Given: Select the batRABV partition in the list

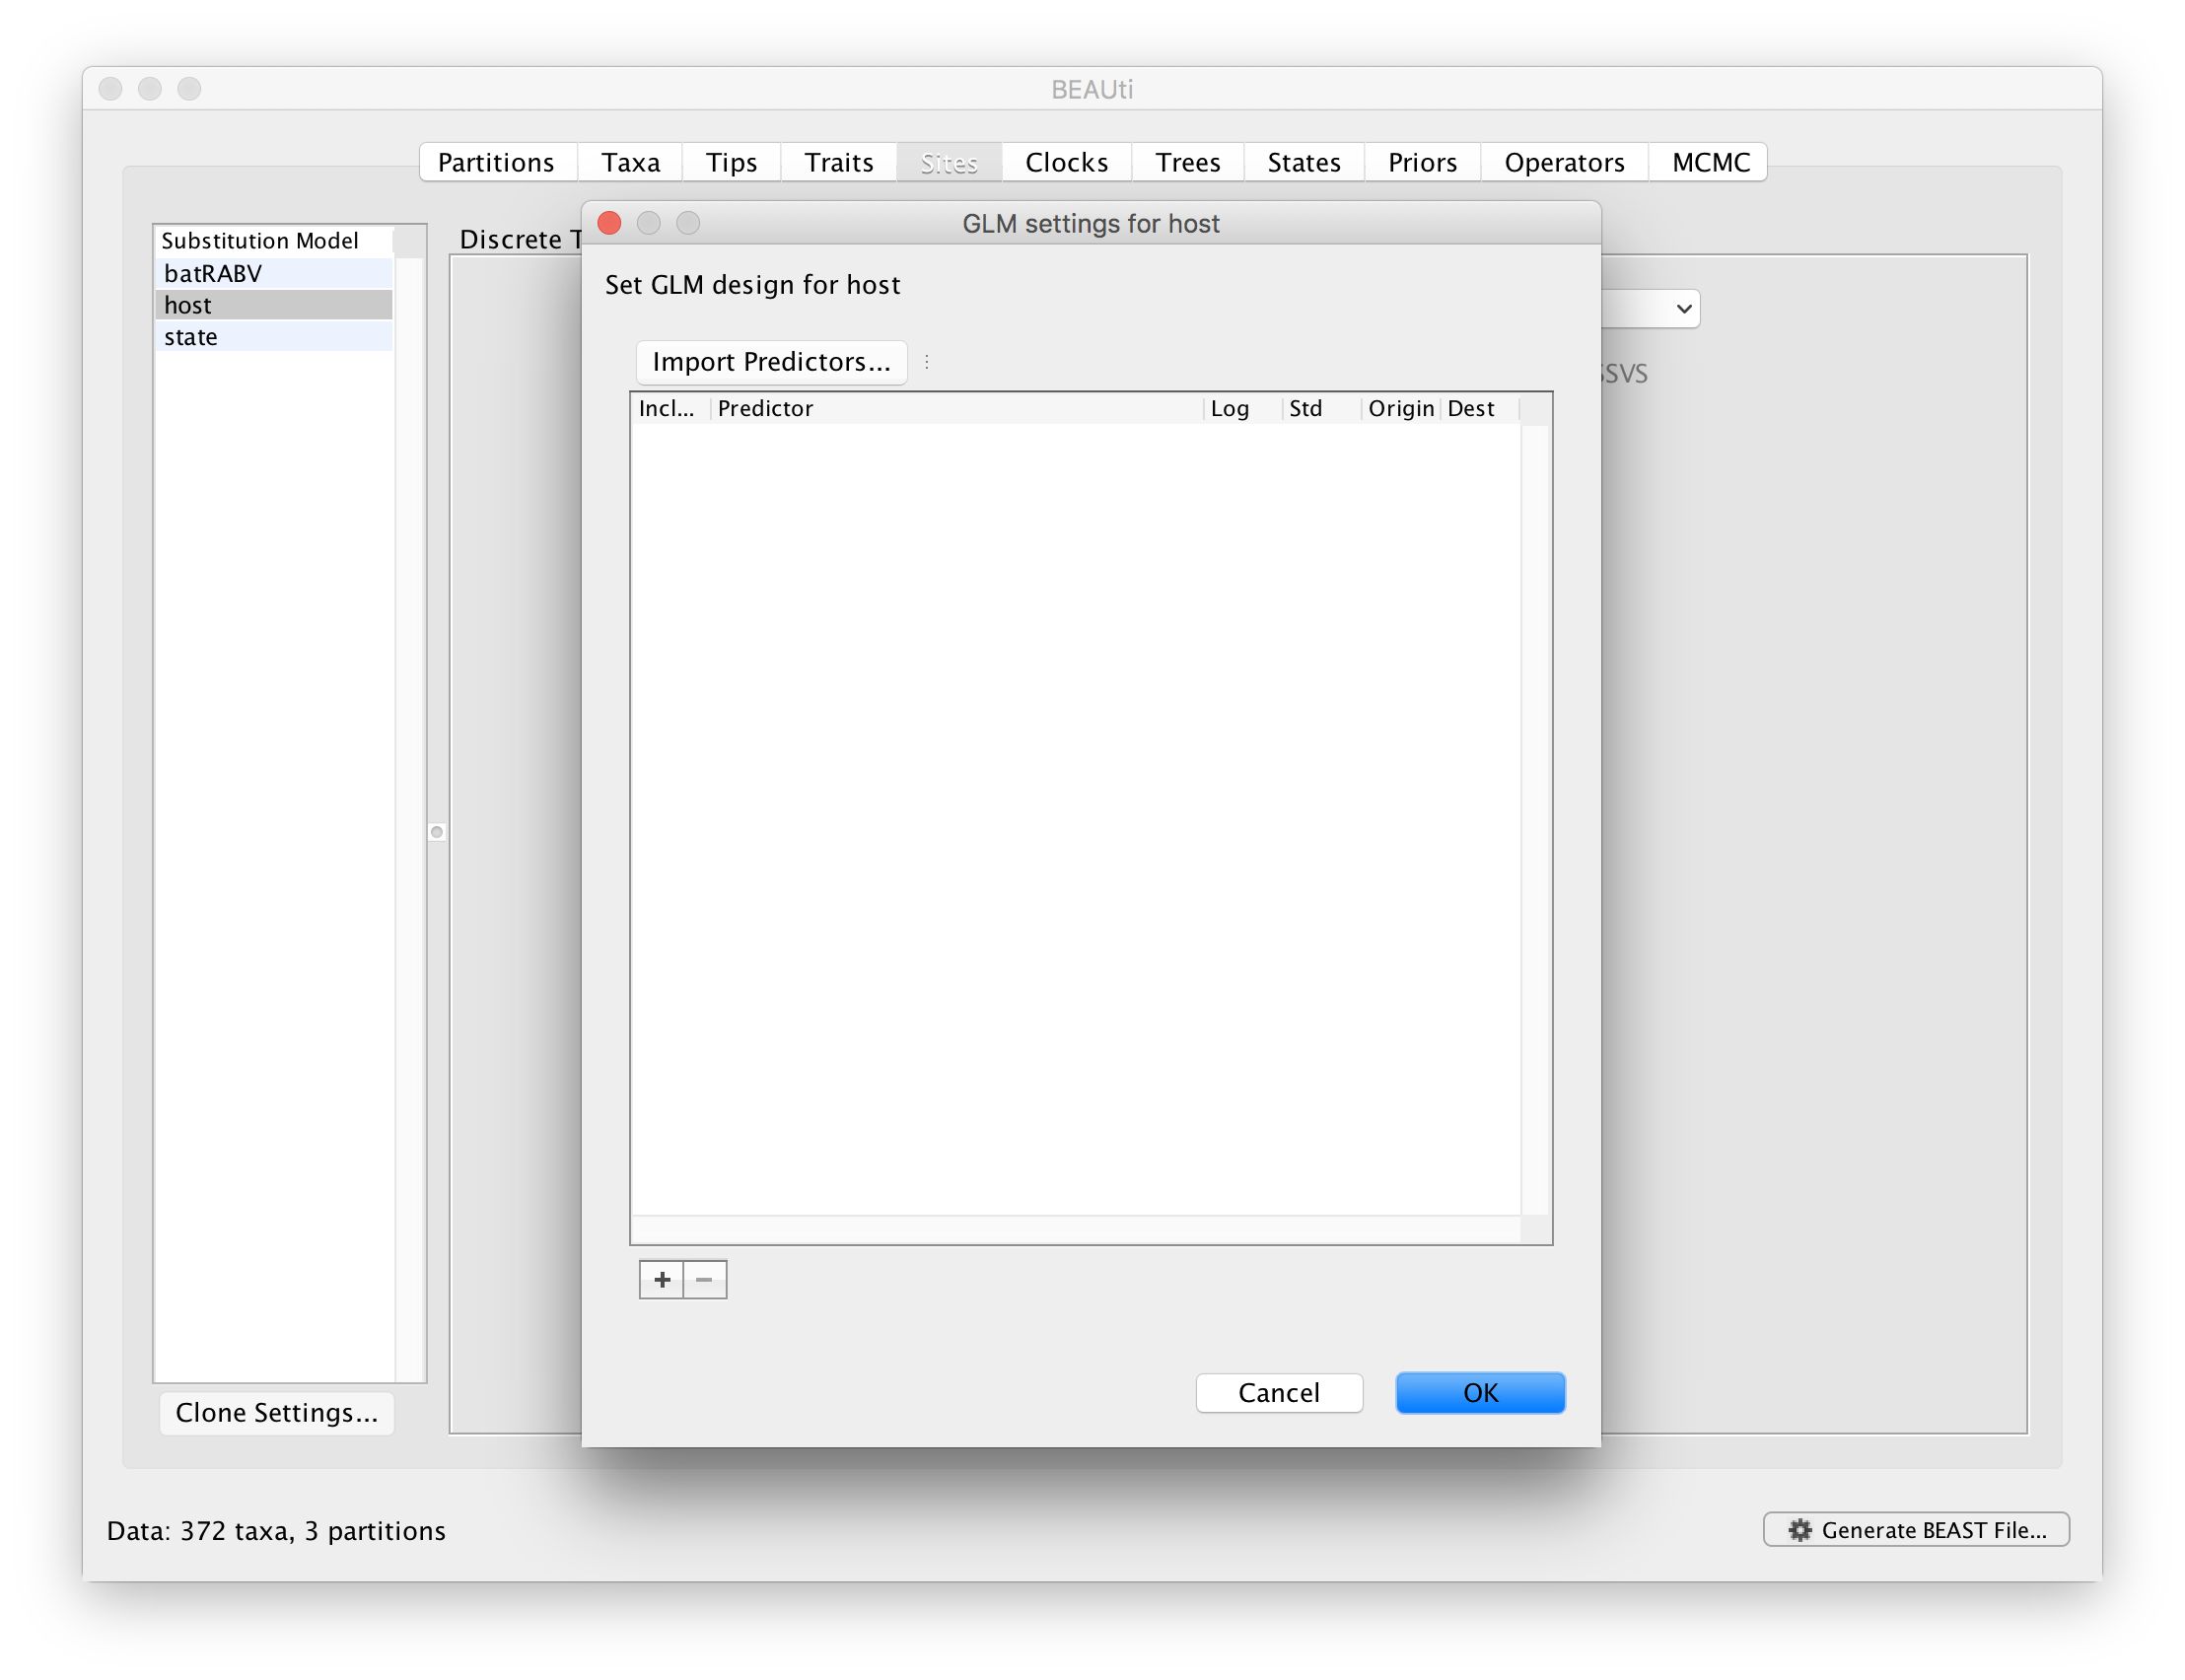Looking at the screenshot, I should point(274,273).
